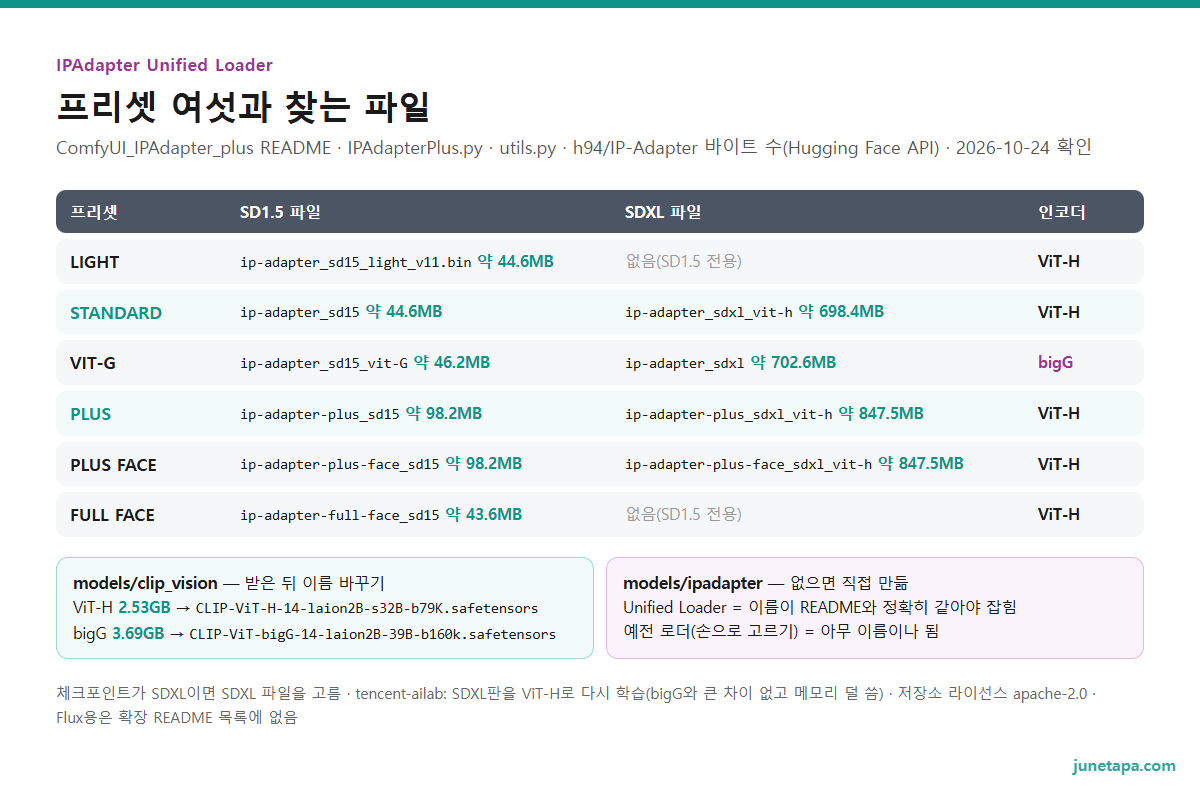Click the footnote beginning '체크포인트가 SDXL이면'

pyautogui.click(x=576, y=694)
